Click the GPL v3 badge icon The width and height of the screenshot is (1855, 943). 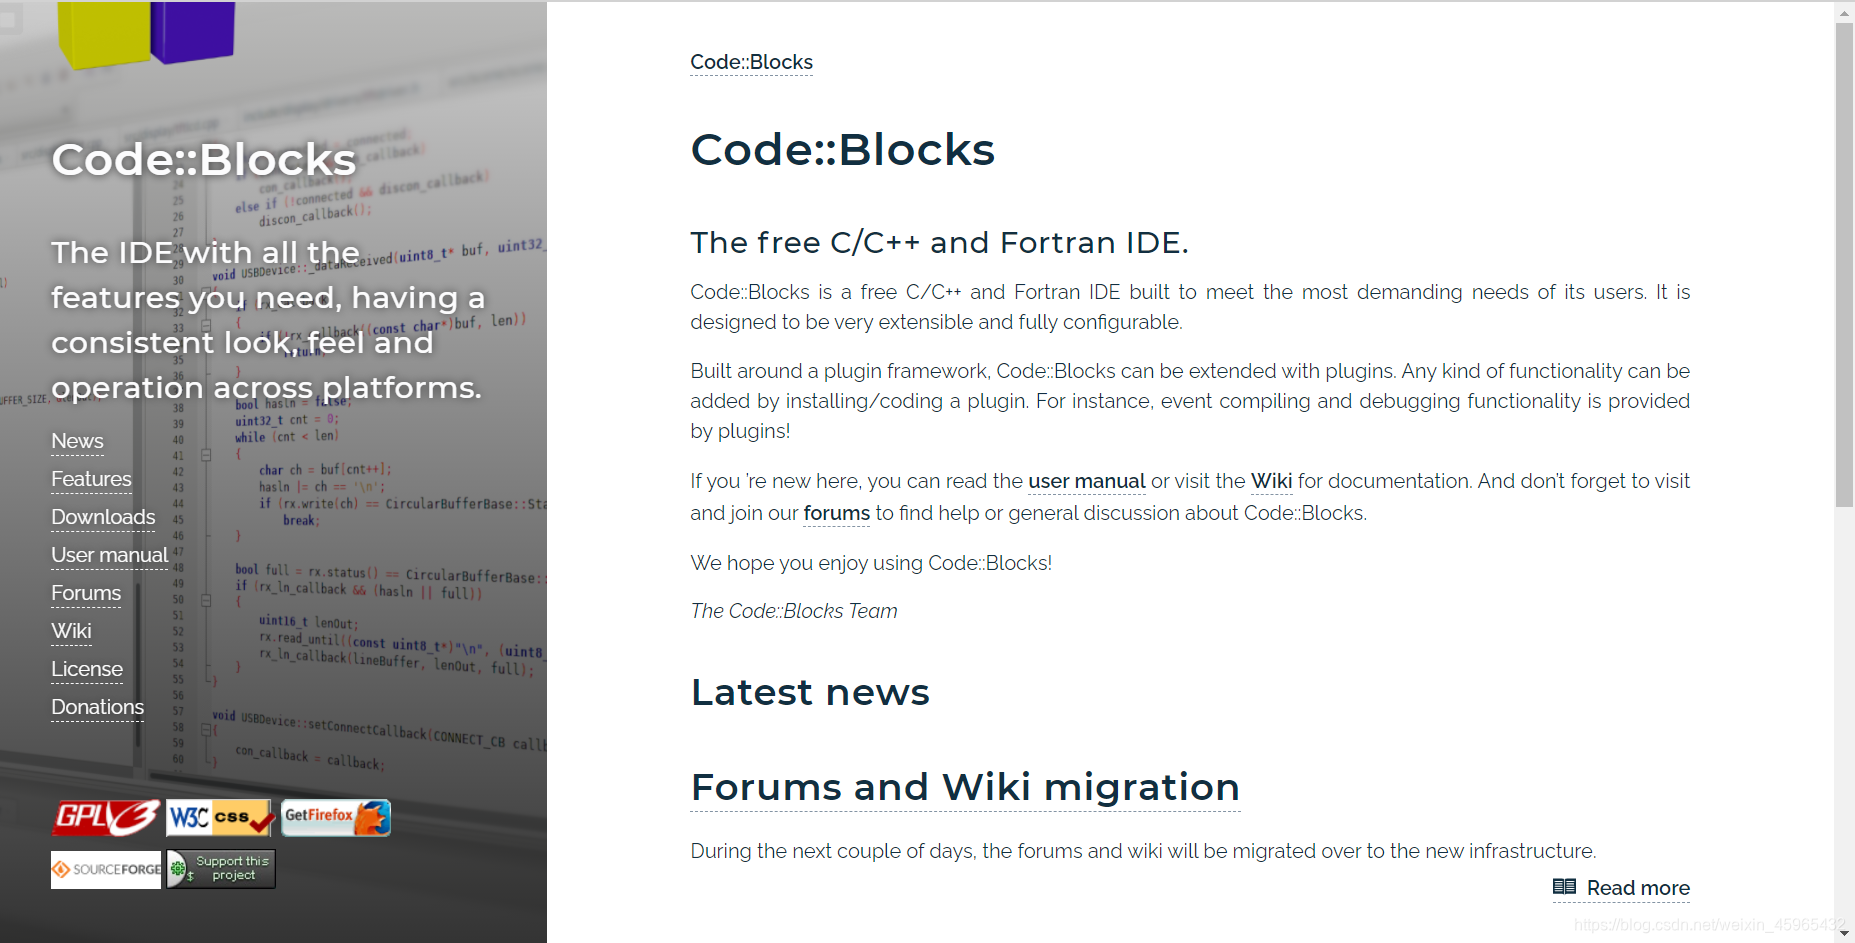point(106,818)
